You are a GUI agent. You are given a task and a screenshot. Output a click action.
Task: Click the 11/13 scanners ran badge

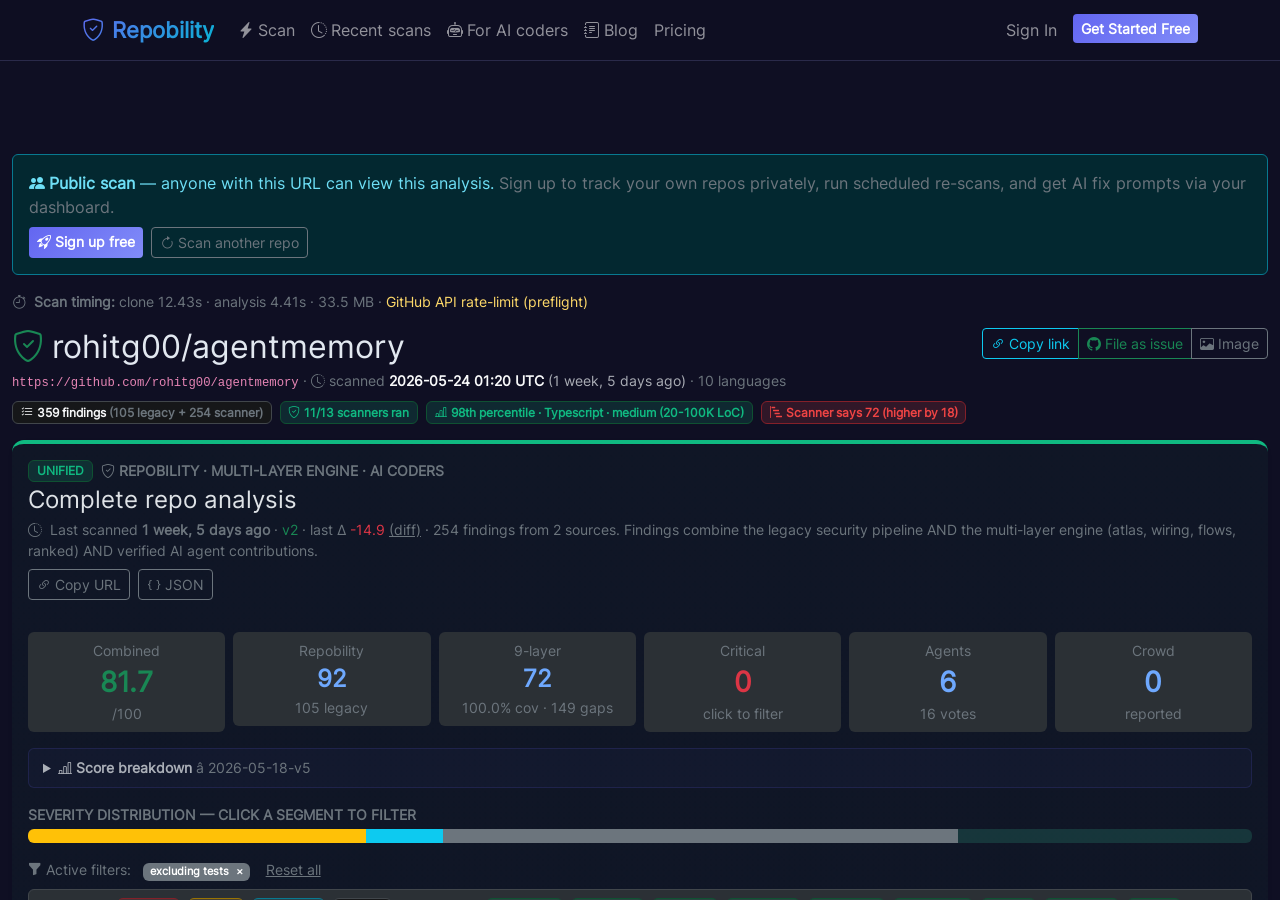pyautogui.click(x=349, y=412)
